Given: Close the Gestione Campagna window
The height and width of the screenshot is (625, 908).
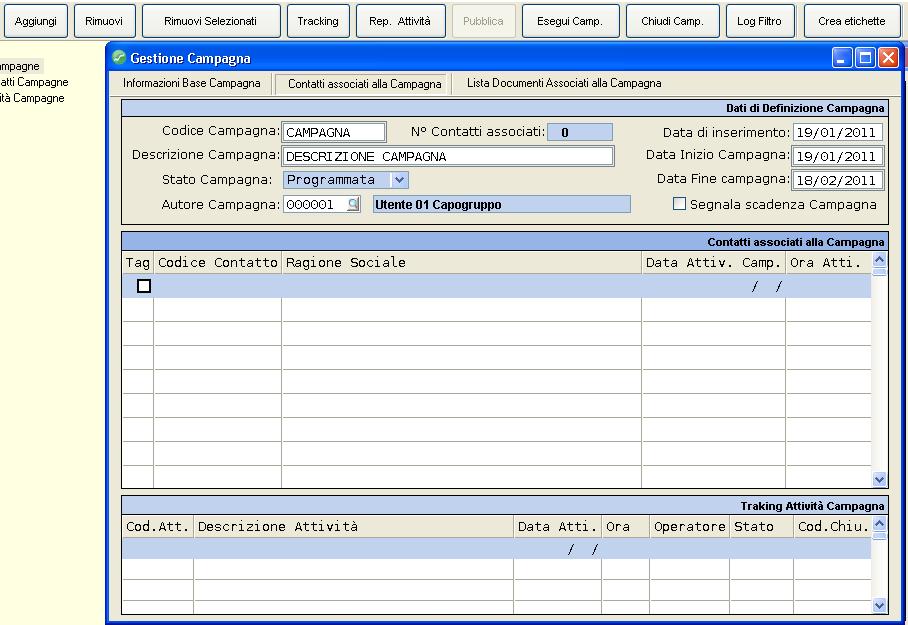Looking at the screenshot, I should [888, 58].
